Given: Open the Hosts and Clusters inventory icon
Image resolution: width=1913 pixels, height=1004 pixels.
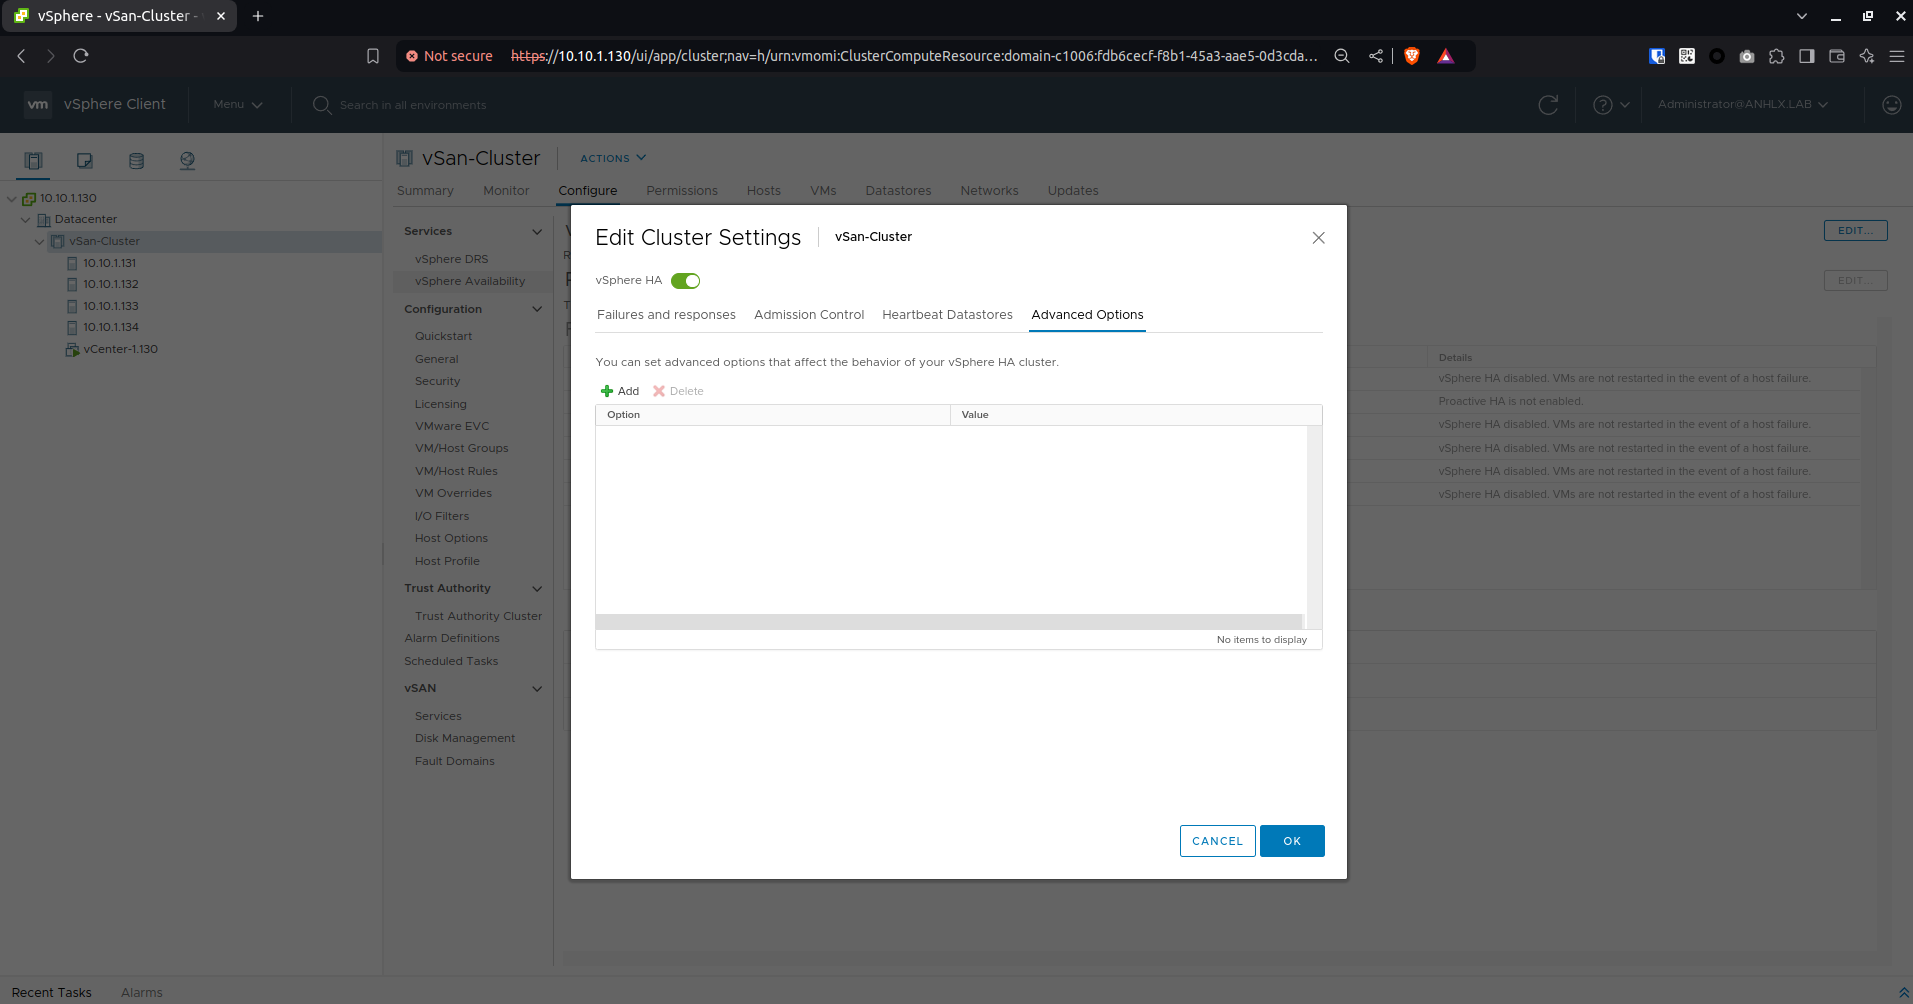Looking at the screenshot, I should pyautogui.click(x=33, y=160).
